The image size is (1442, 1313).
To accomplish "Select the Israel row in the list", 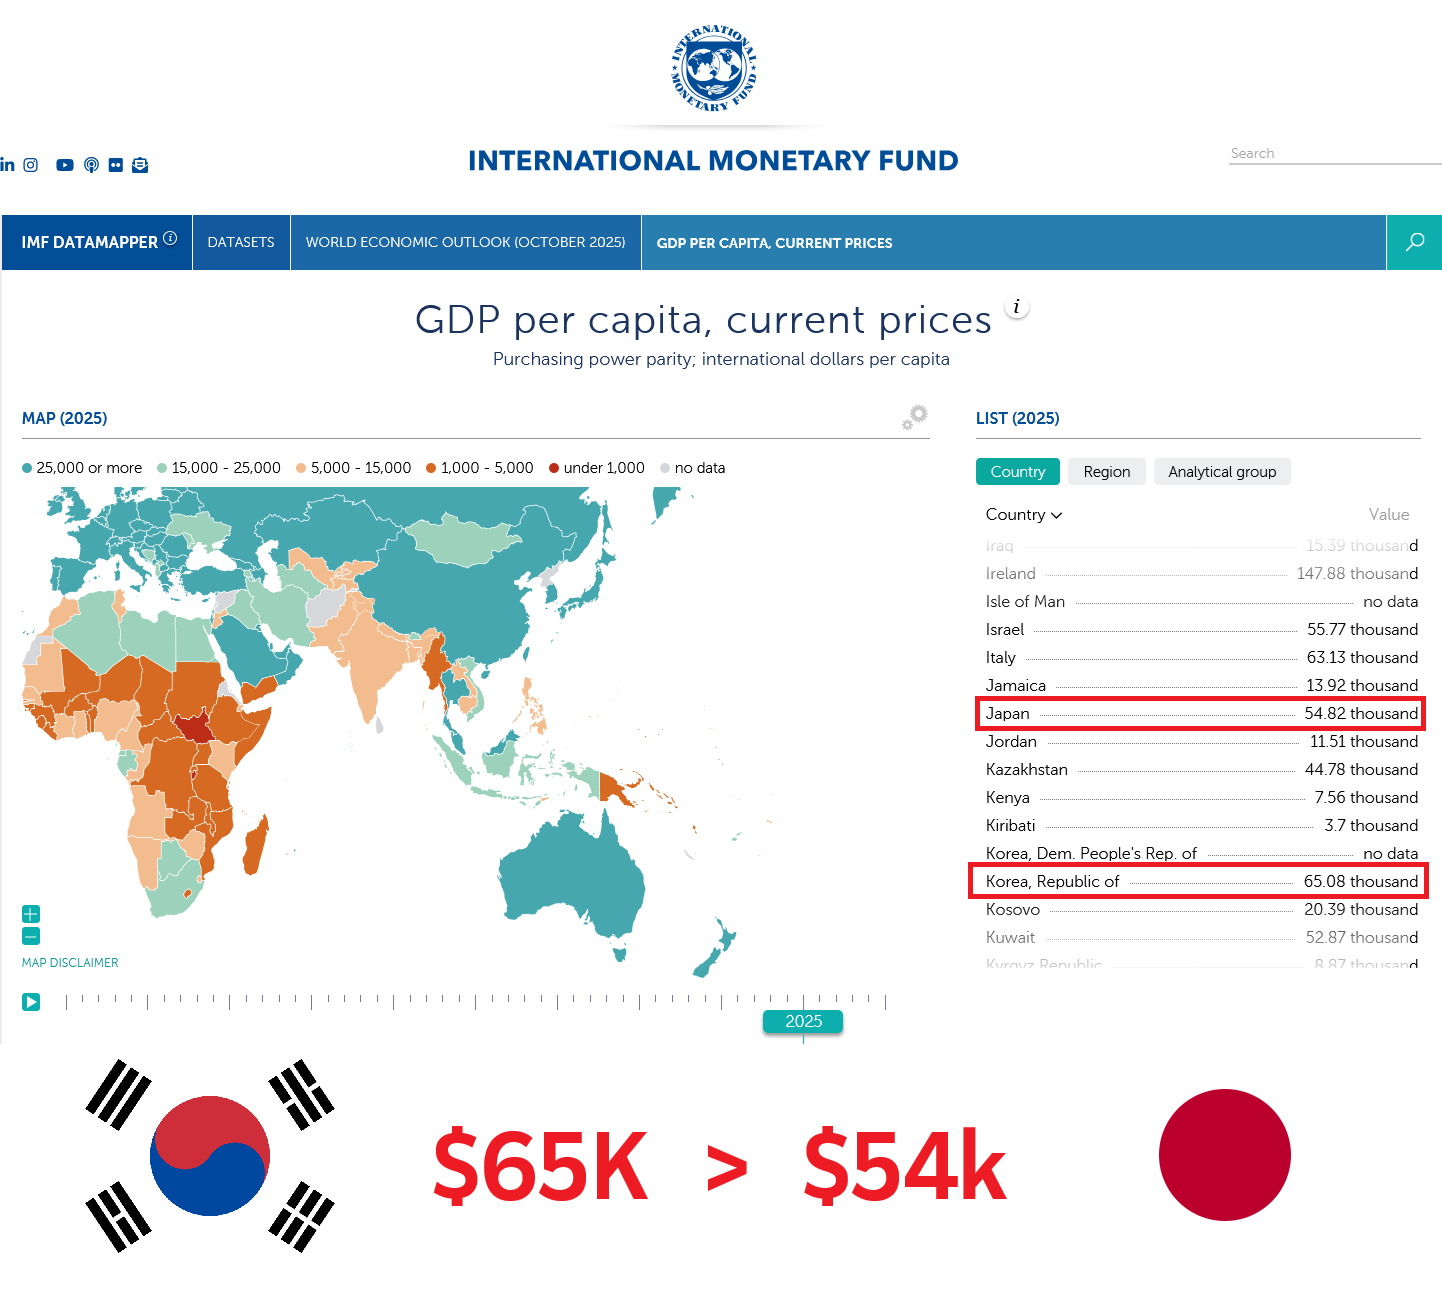I will click(1202, 630).
